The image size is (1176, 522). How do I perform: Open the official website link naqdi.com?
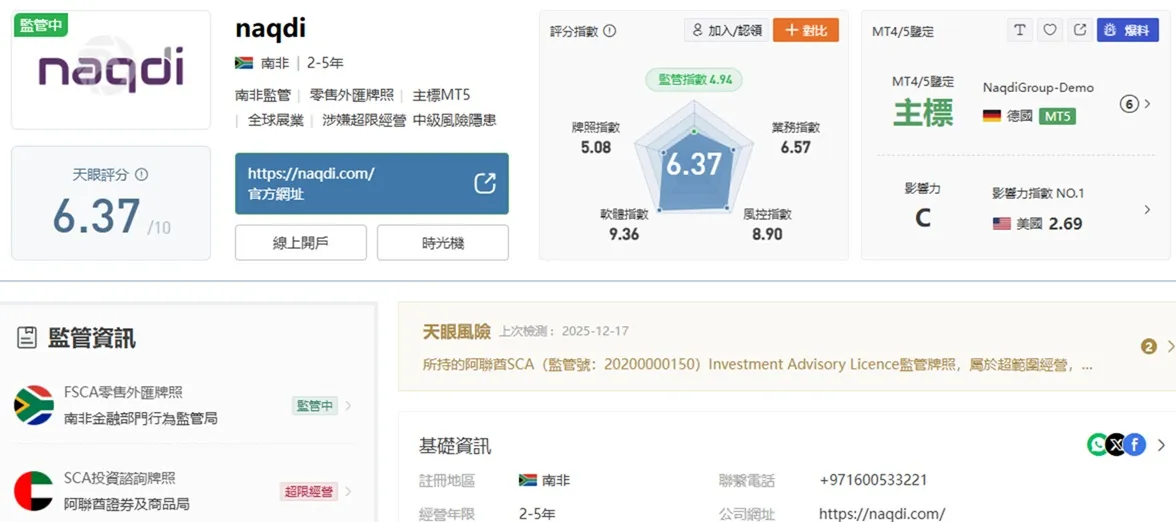tap(371, 184)
